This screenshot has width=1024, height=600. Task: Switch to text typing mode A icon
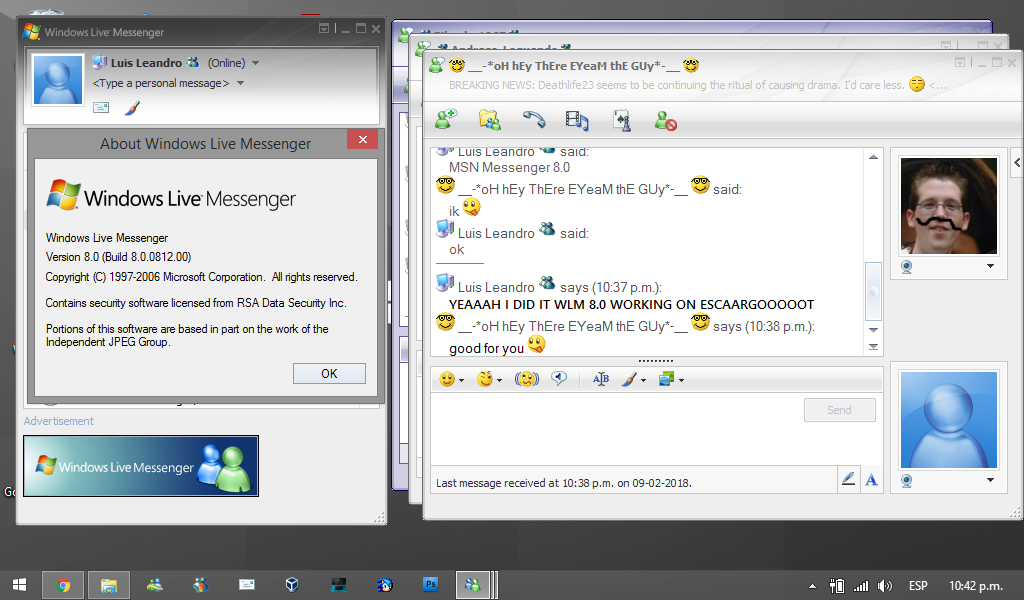pyautogui.click(x=871, y=480)
